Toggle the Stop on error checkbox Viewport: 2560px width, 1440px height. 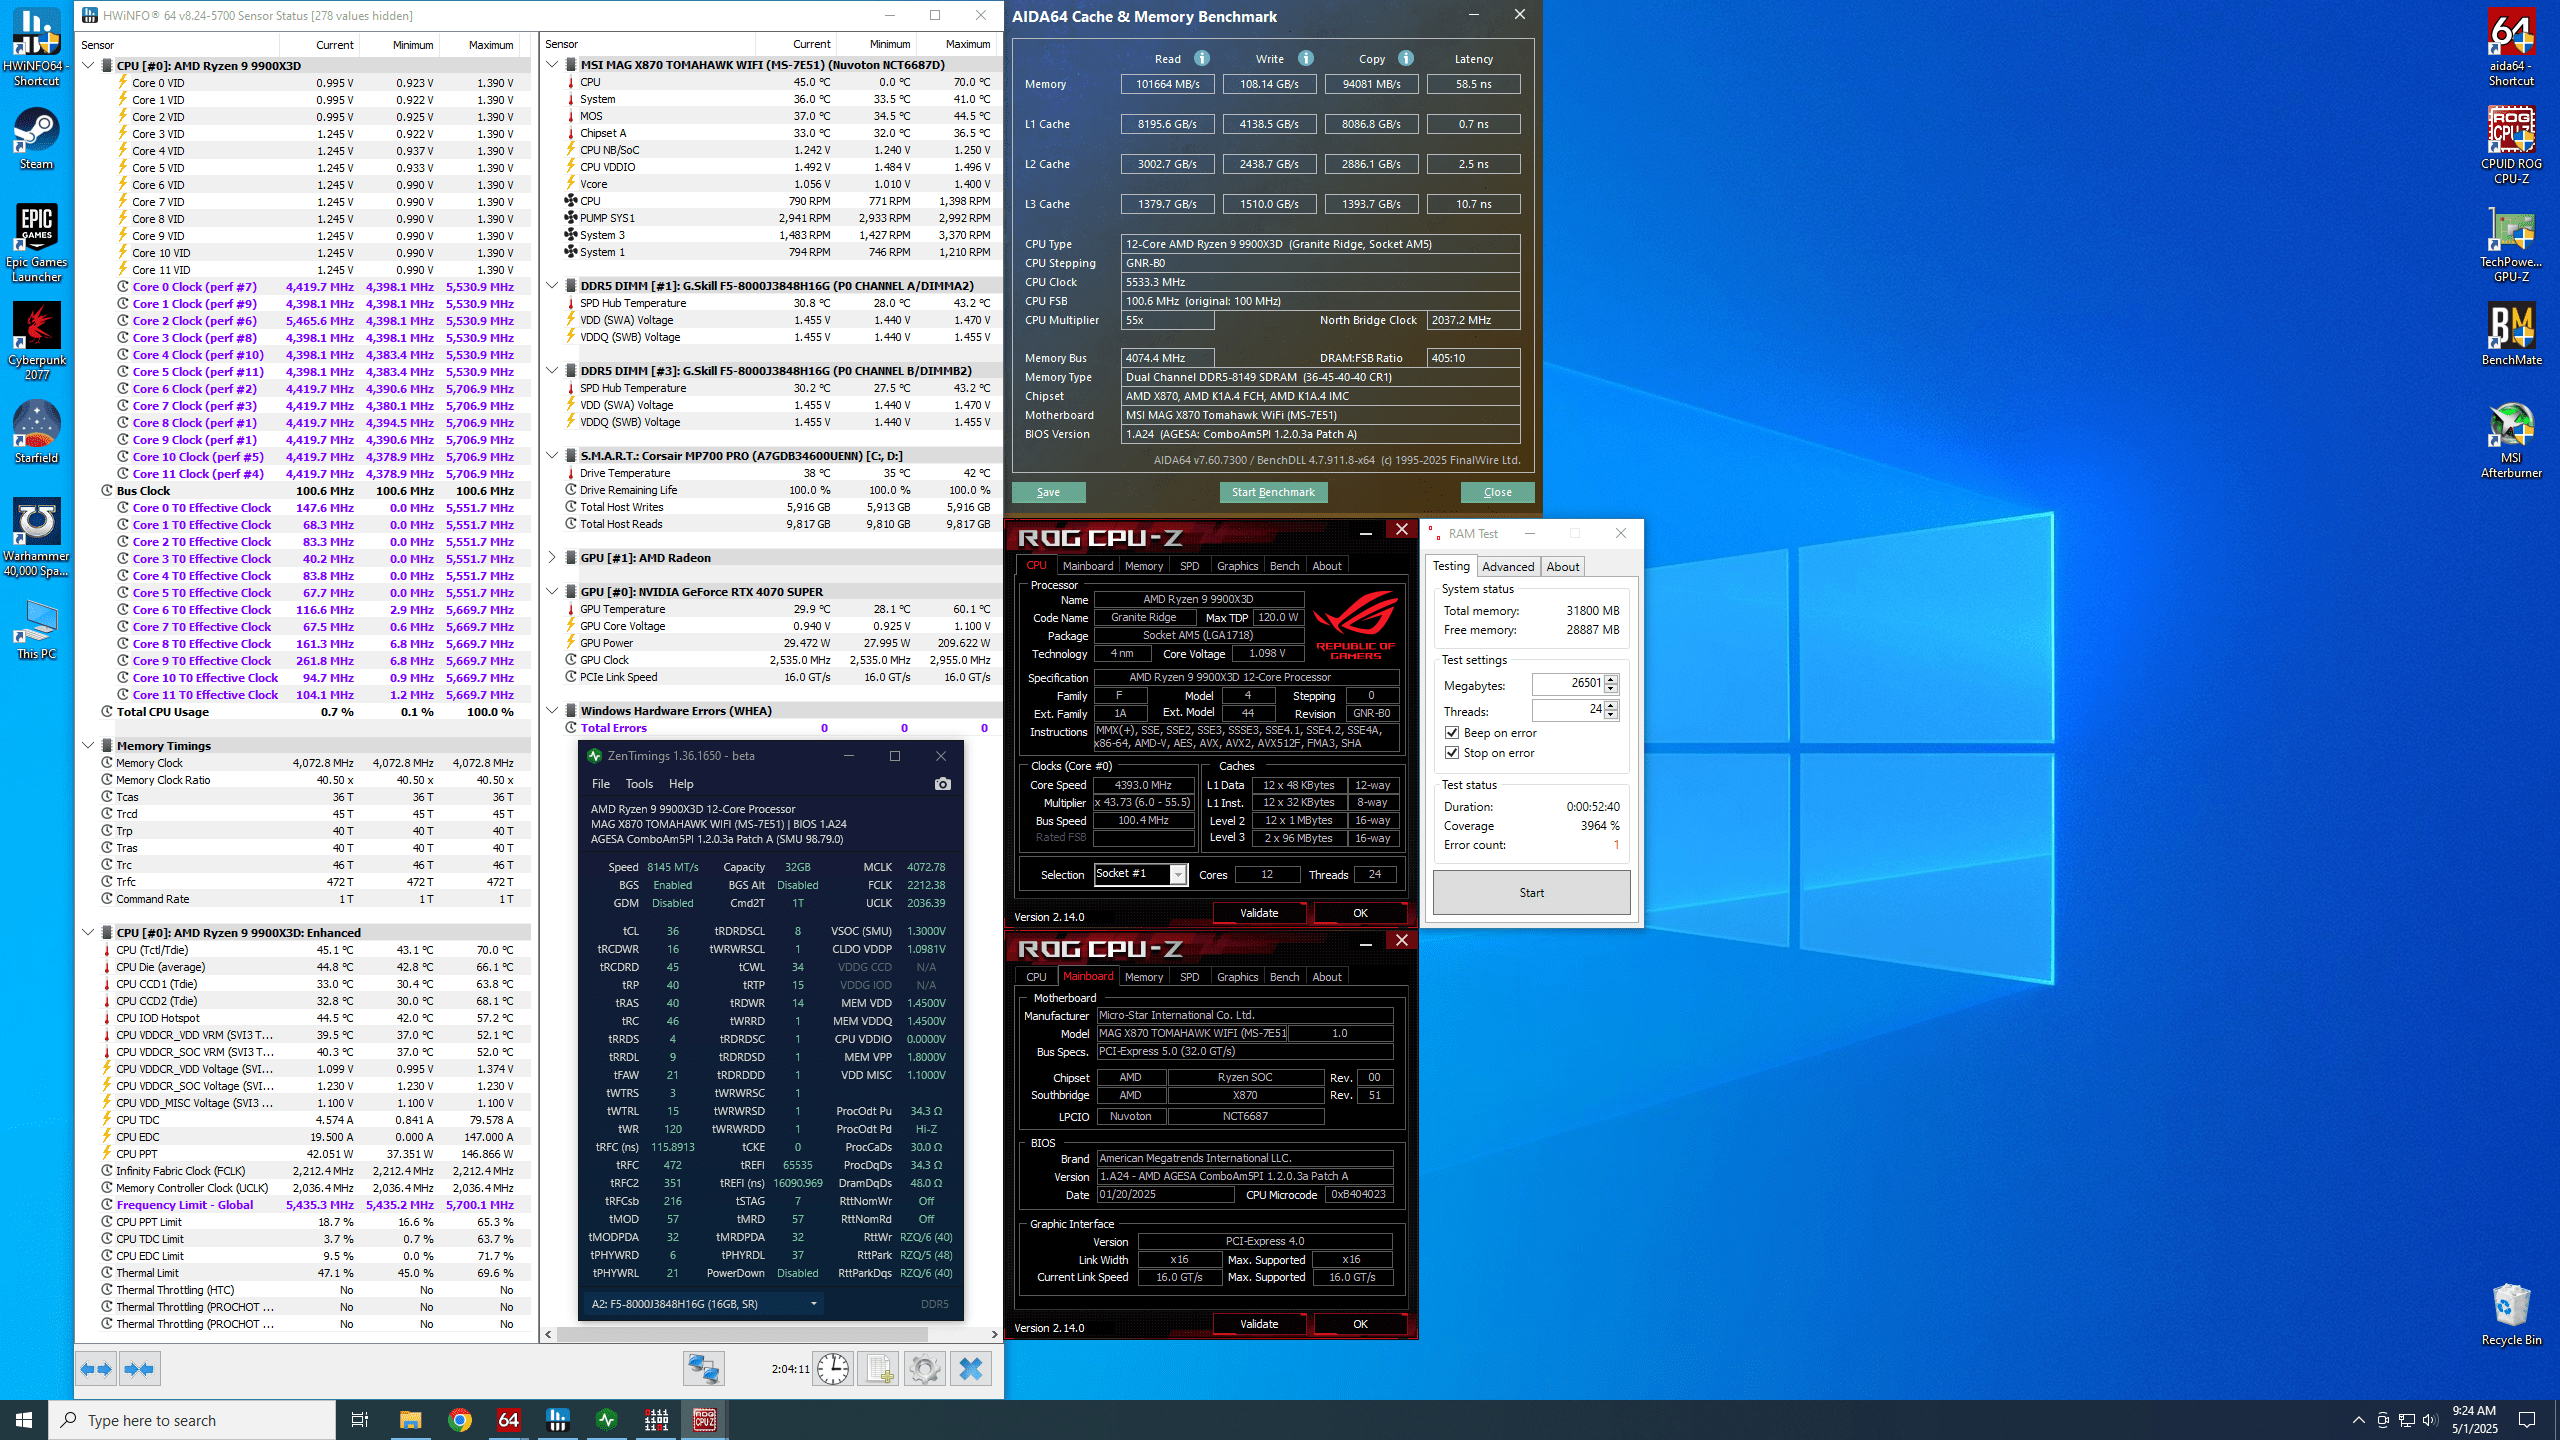tap(1452, 753)
